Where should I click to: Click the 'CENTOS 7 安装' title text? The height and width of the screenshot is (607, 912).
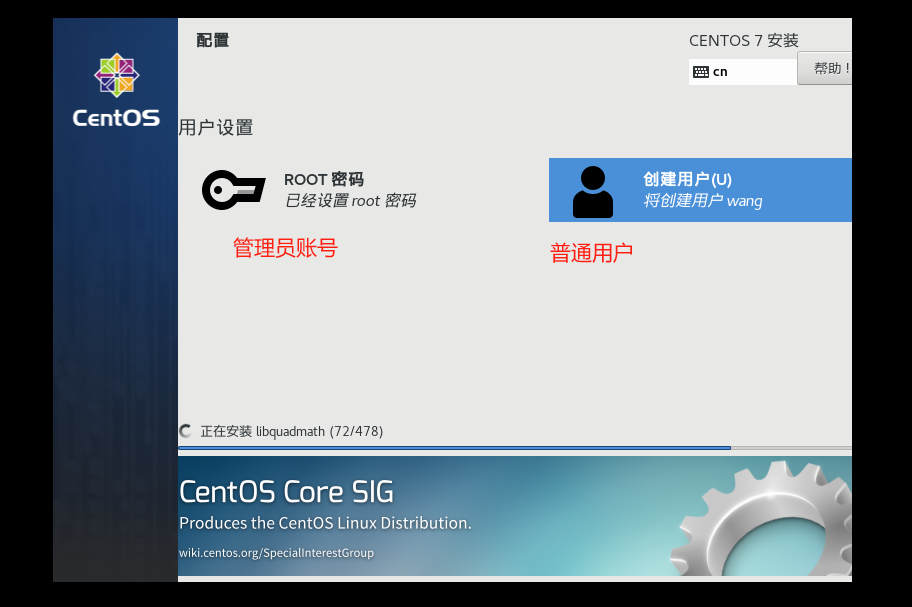(743, 40)
